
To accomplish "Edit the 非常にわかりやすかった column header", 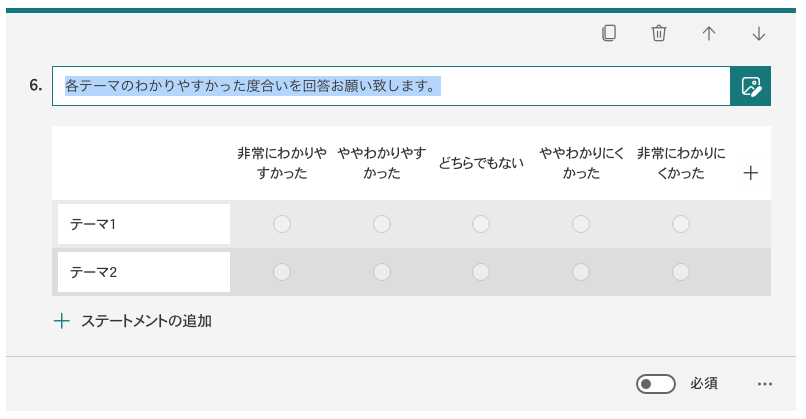I will pos(282,163).
